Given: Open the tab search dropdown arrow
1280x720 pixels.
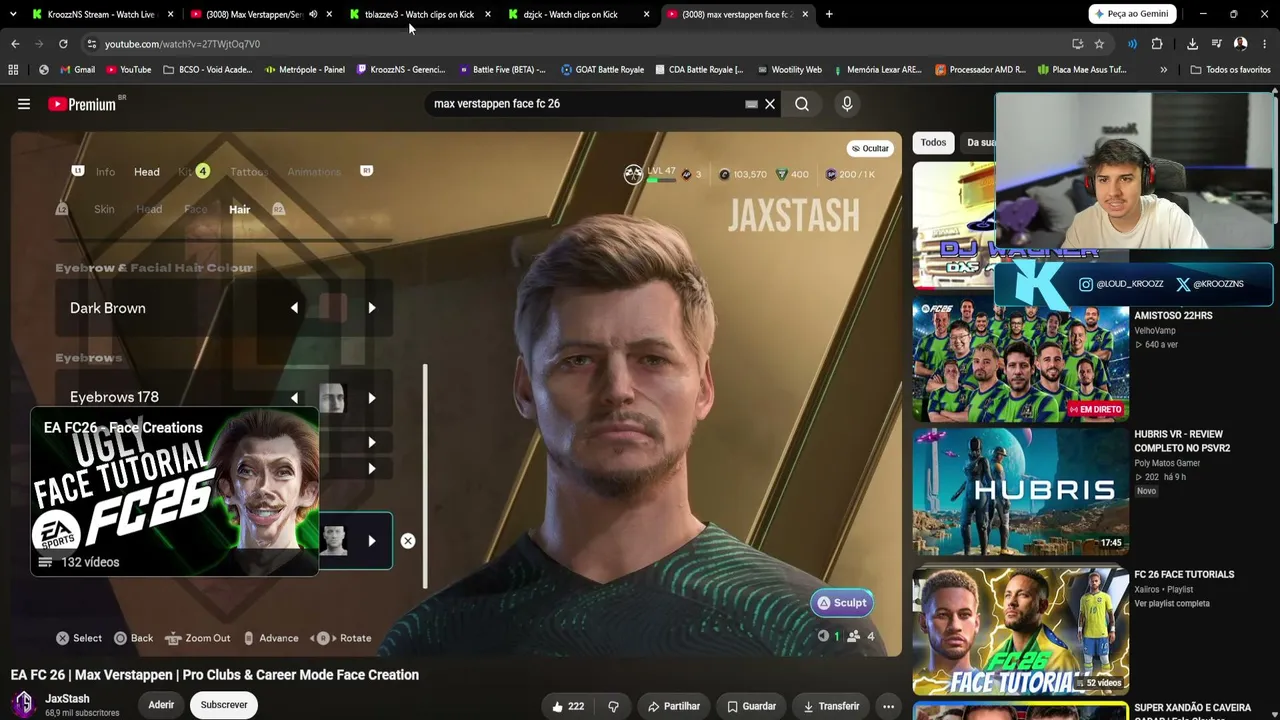Looking at the screenshot, I should [x=13, y=14].
